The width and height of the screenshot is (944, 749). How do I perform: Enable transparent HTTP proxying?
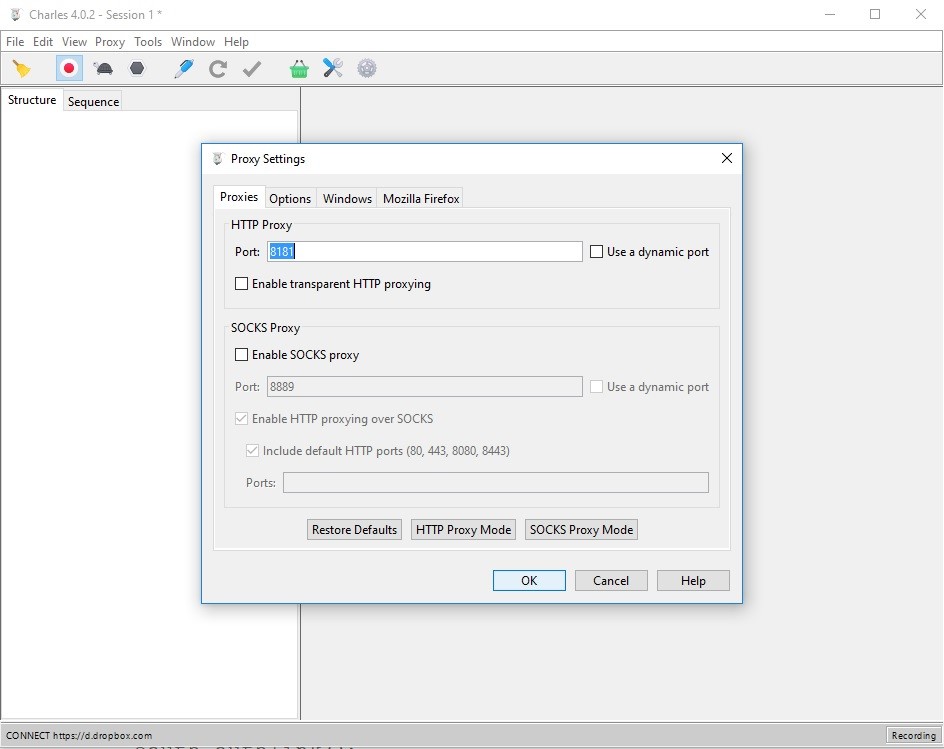(x=241, y=284)
